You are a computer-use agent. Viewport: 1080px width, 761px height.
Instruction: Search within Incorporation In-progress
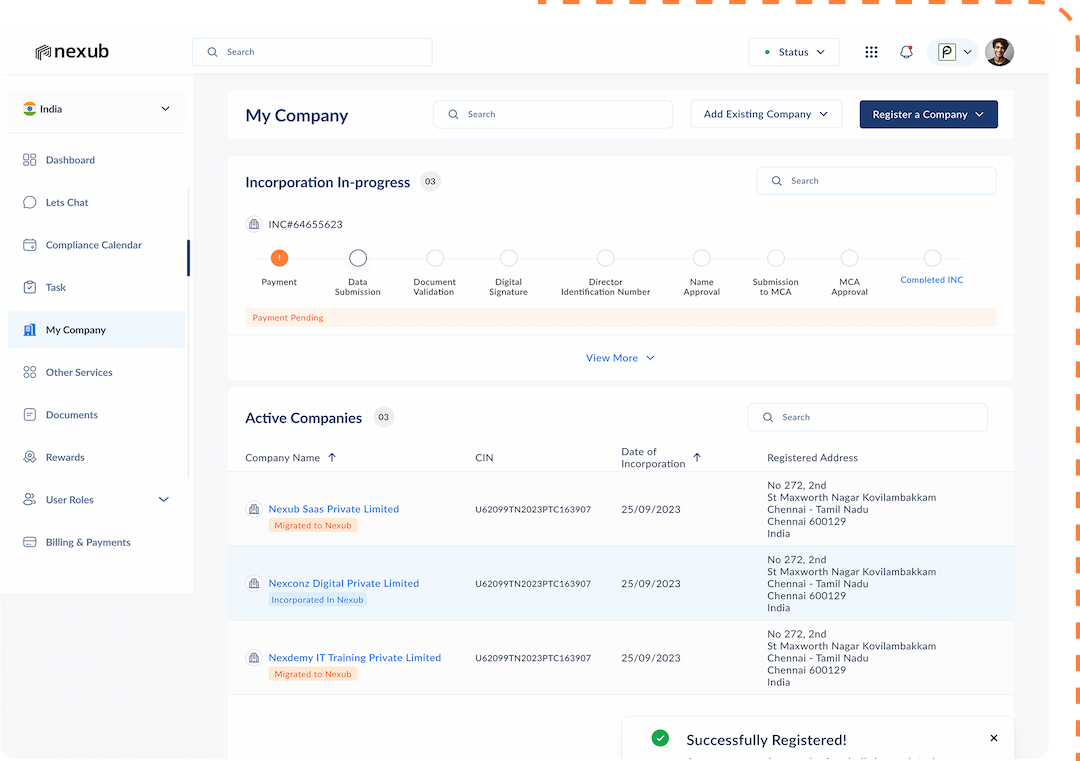[876, 181]
